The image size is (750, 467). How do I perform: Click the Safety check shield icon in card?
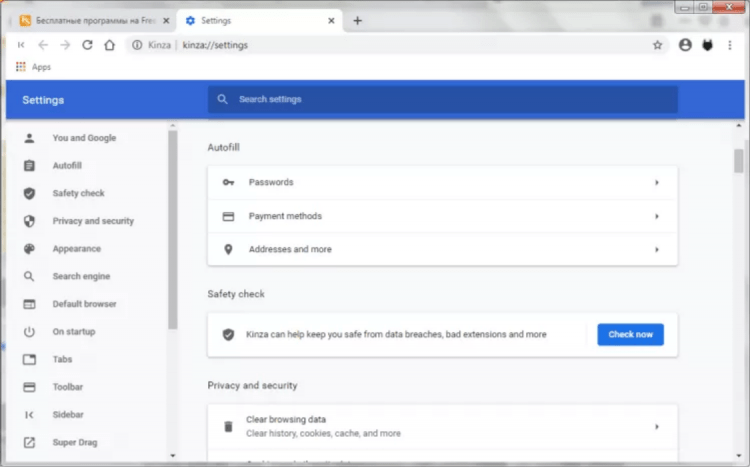click(x=228, y=334)
